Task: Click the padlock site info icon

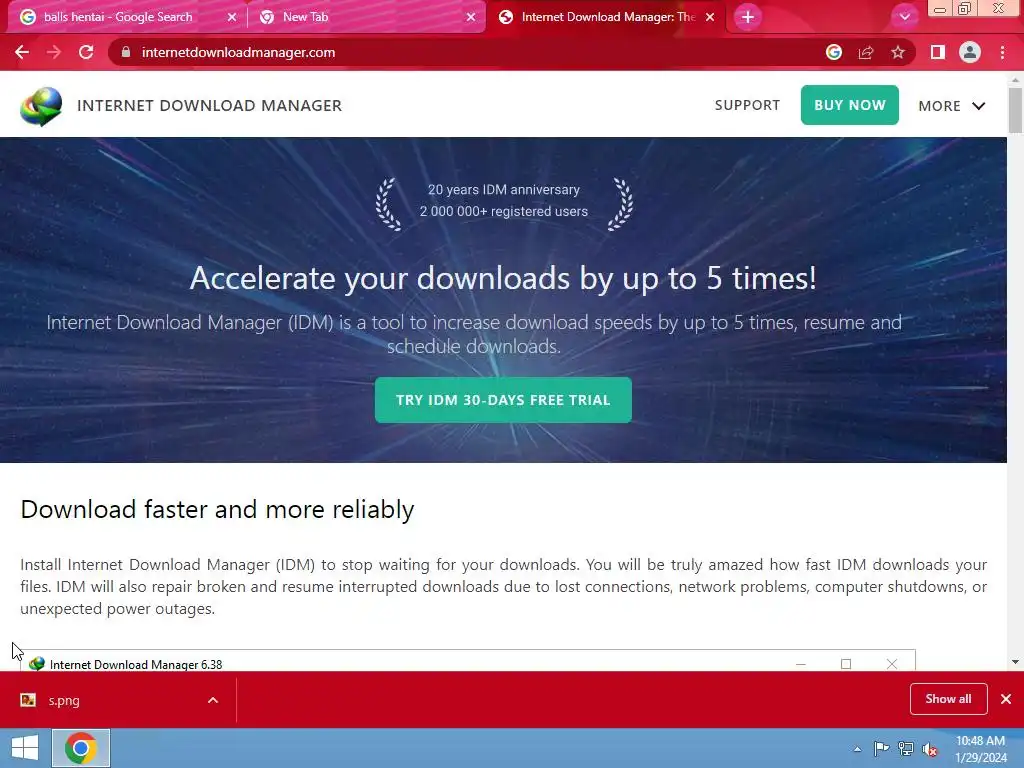Action: coord(126,52)
